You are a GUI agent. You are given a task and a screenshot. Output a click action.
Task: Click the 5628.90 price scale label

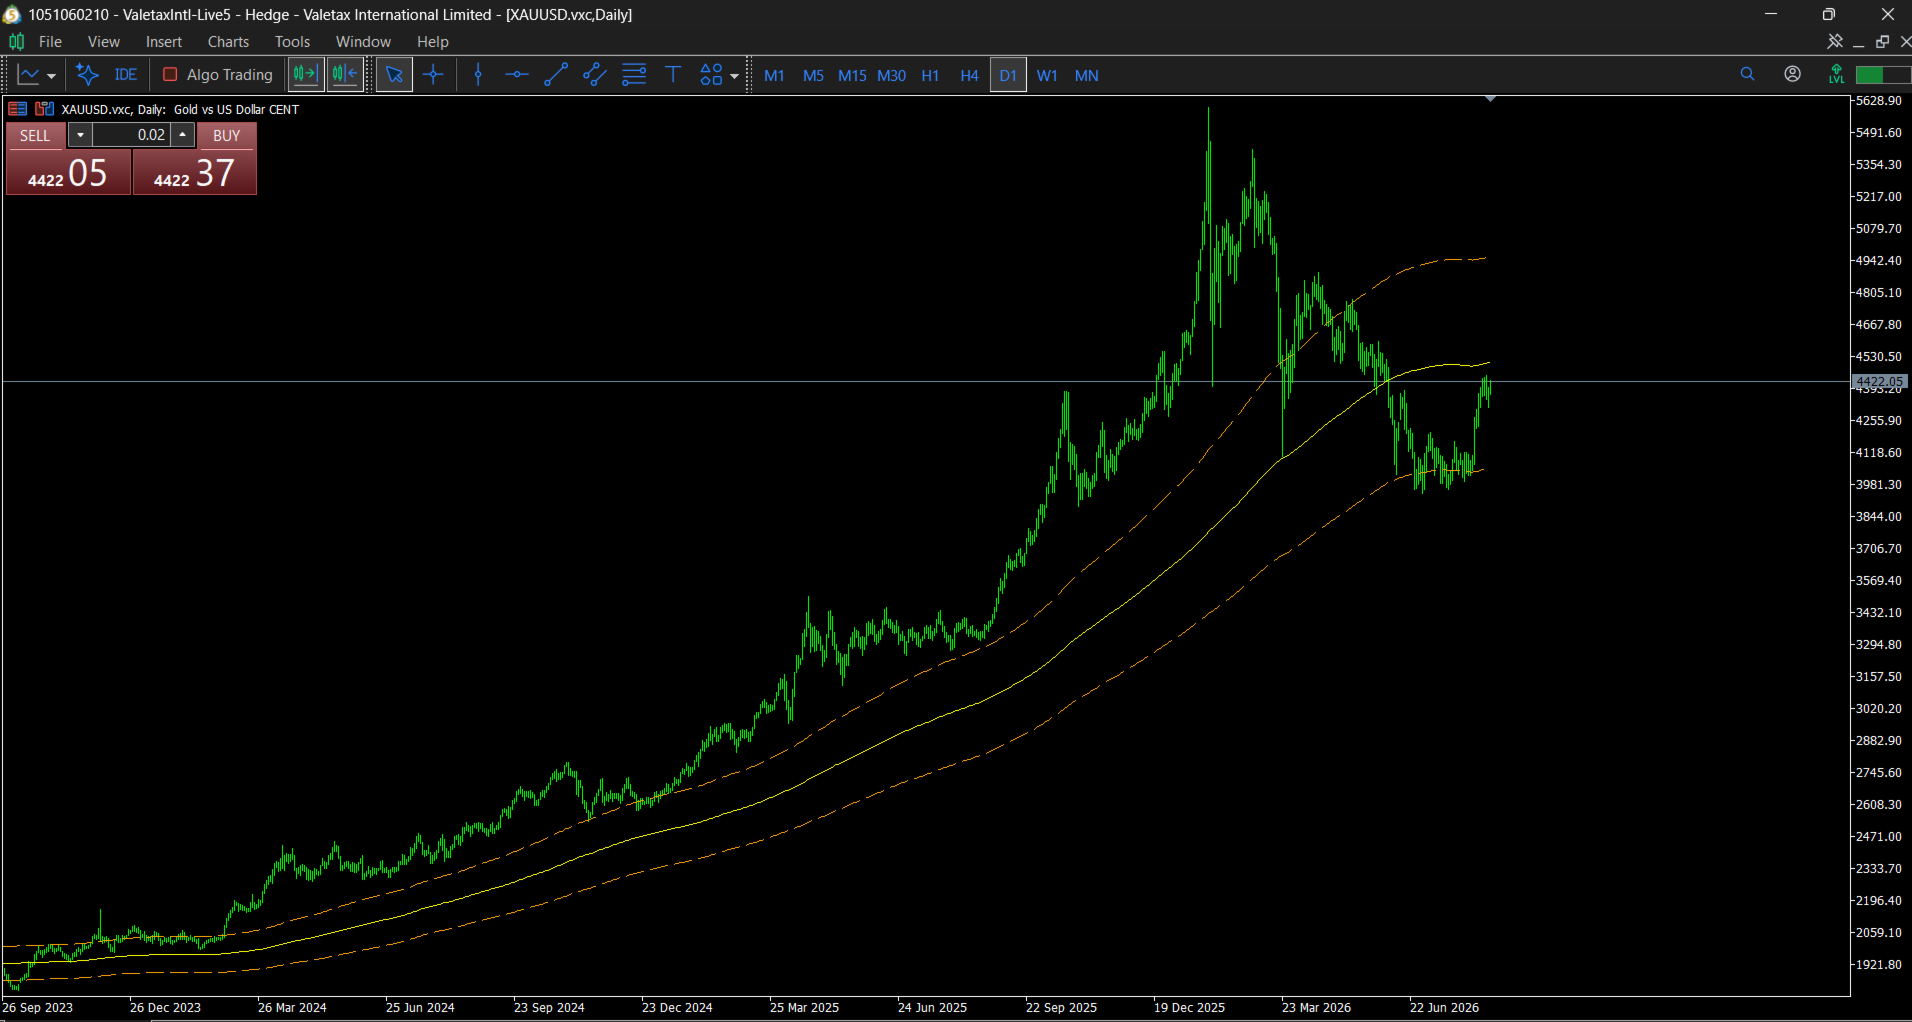point(1878,101)
